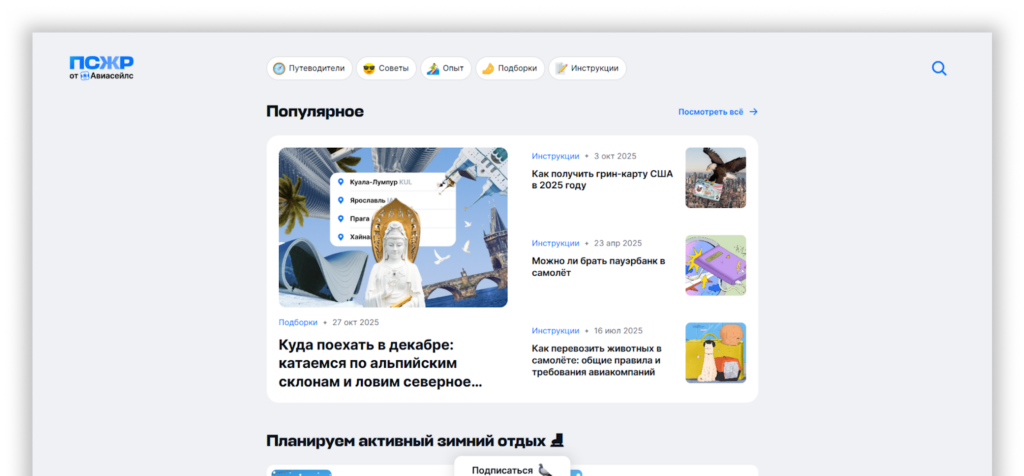Click the Подборки tag above December article
The image size is (1024, 476).
298,323
